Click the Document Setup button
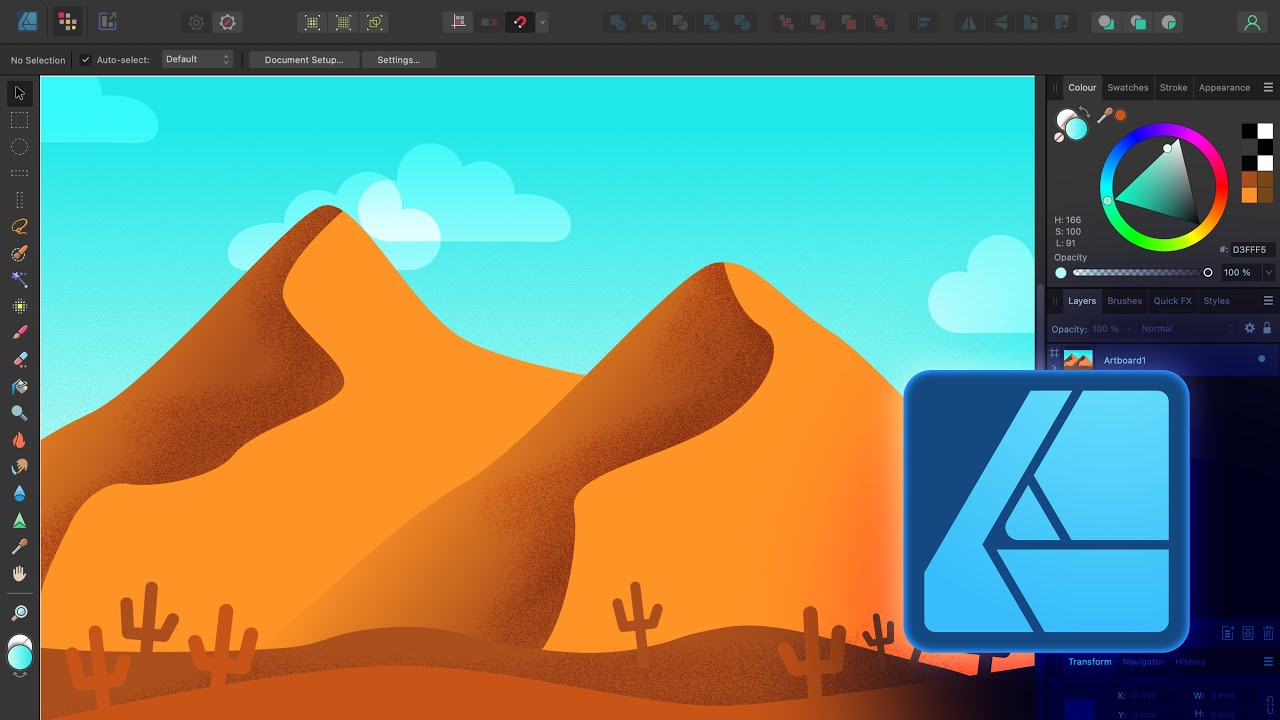The height and width of the screenshot is (720, 1280). click(x=304, y=60)
